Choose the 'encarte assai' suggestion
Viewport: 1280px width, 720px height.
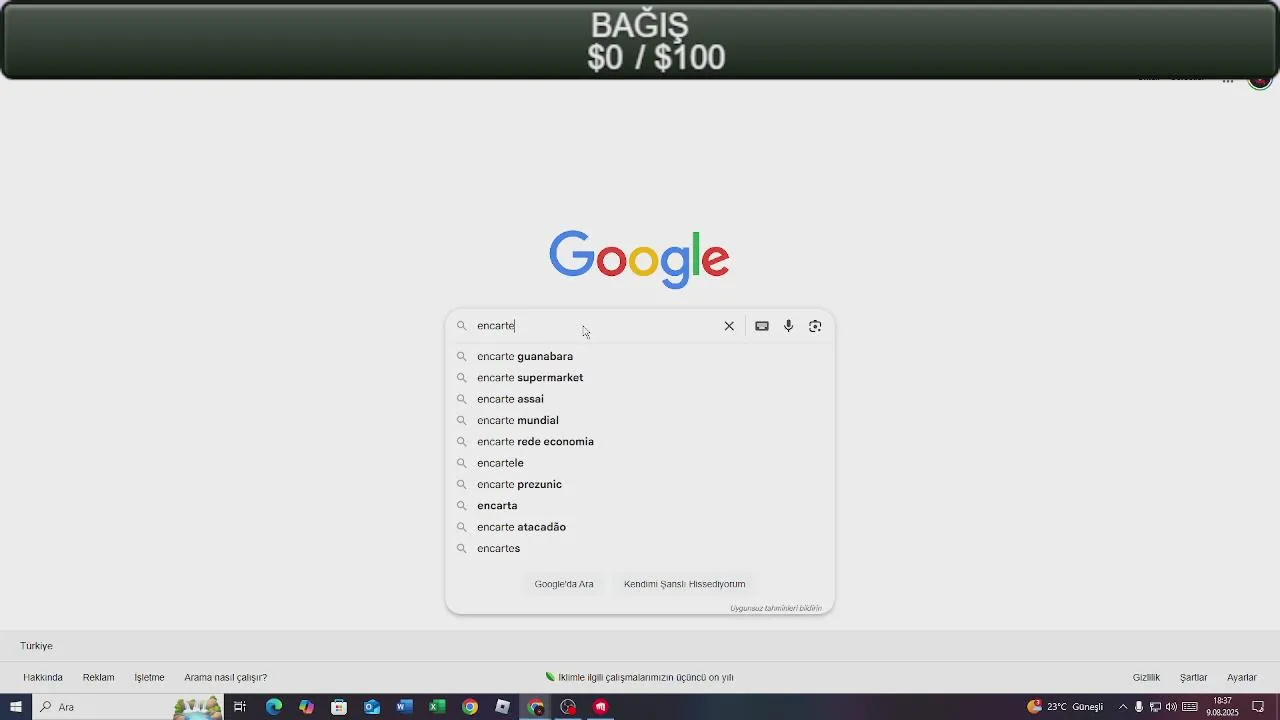click(640, 399)
